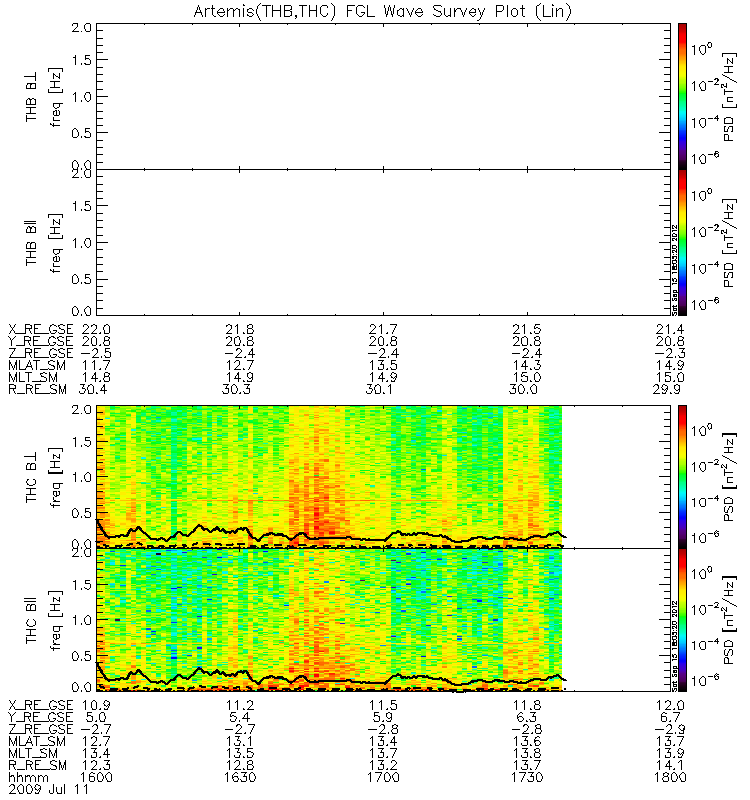Click the THB Z_RE_GSE value '-2.5'
The image size is (750, 800).
coord(96,353)
